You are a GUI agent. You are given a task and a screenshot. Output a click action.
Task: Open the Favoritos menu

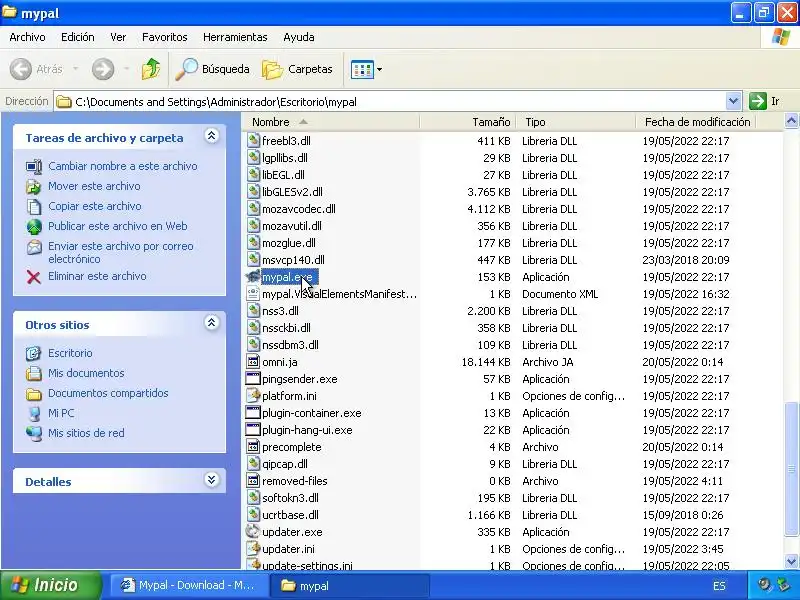pos(164,37)
